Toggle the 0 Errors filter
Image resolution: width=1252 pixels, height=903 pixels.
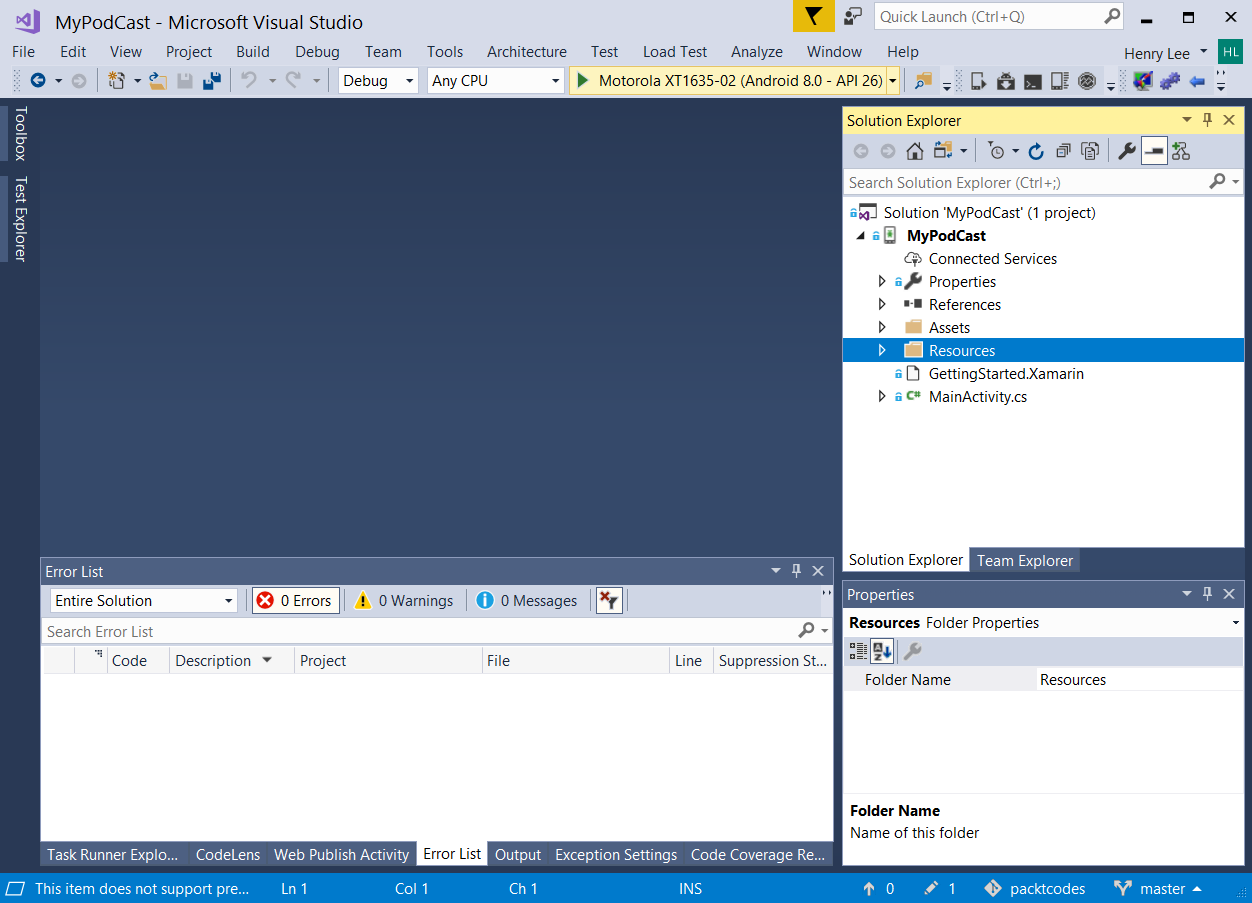click(296, 601)
